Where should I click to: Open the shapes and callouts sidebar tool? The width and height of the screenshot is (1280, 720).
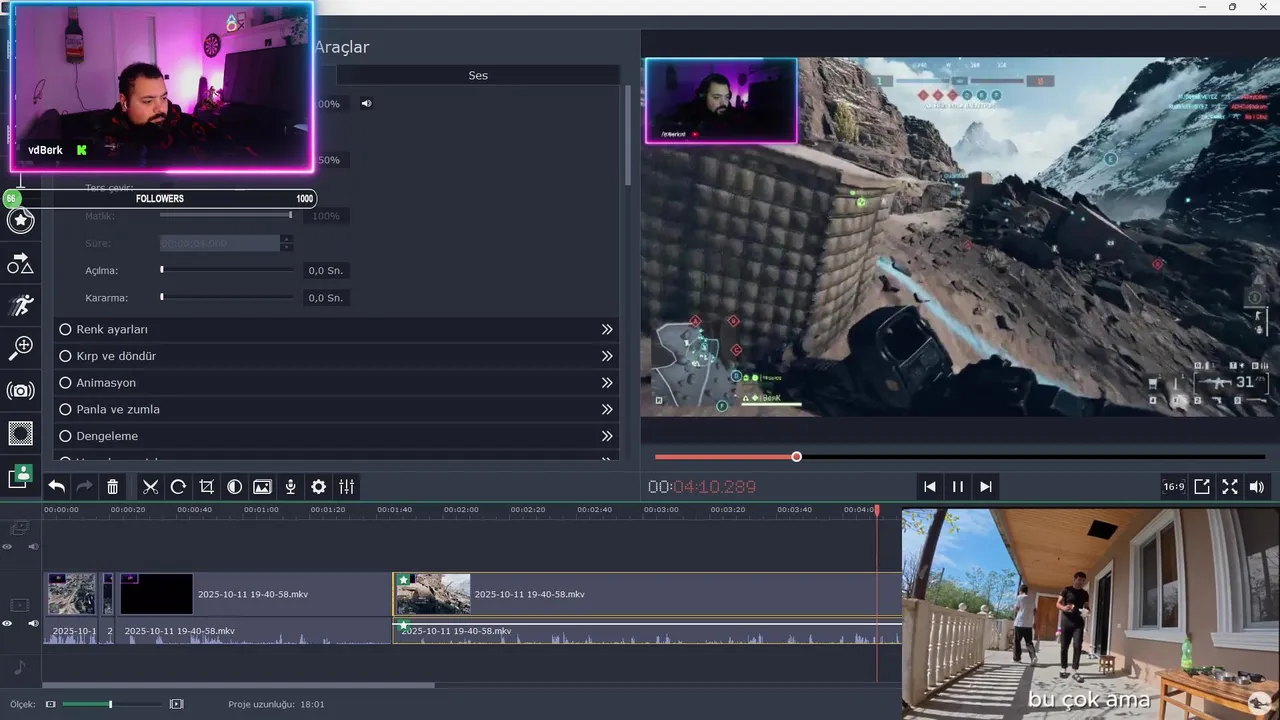20,263
